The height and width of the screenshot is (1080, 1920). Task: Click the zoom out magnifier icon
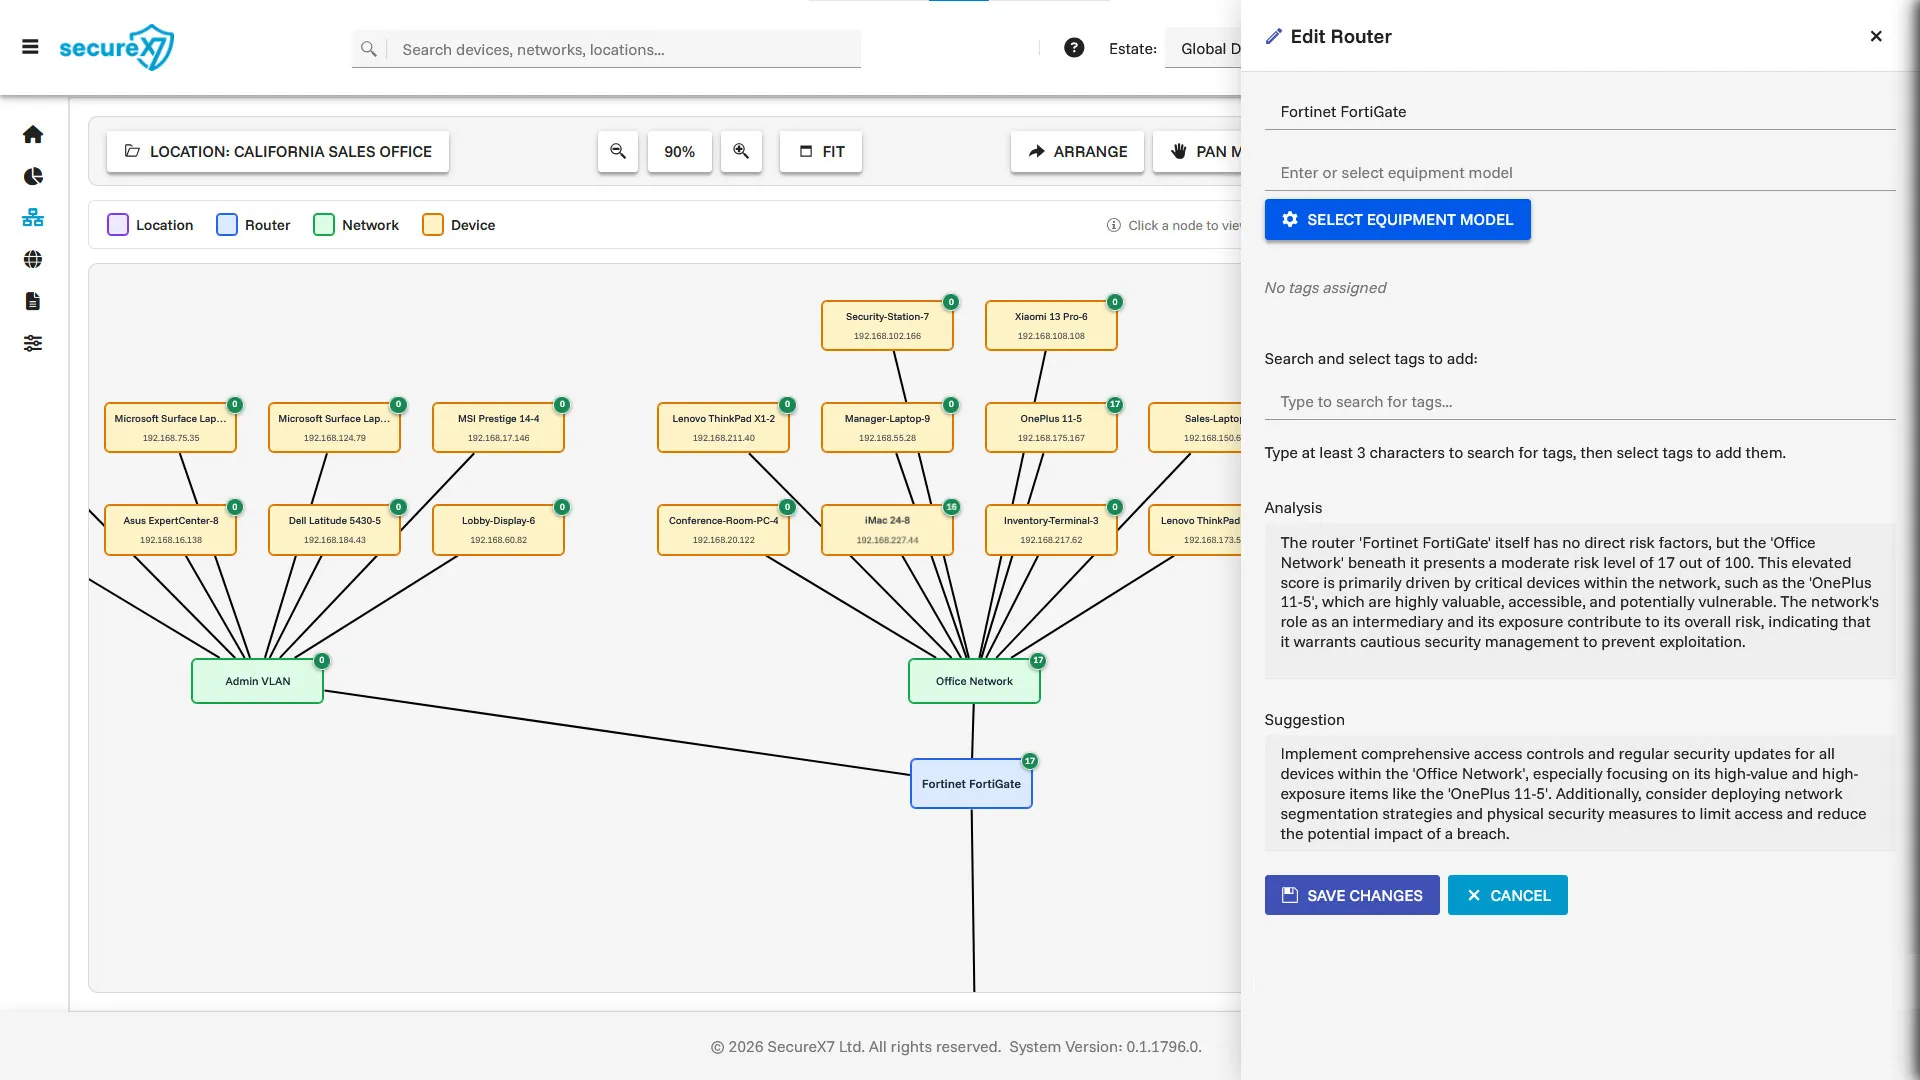[618, 151]
